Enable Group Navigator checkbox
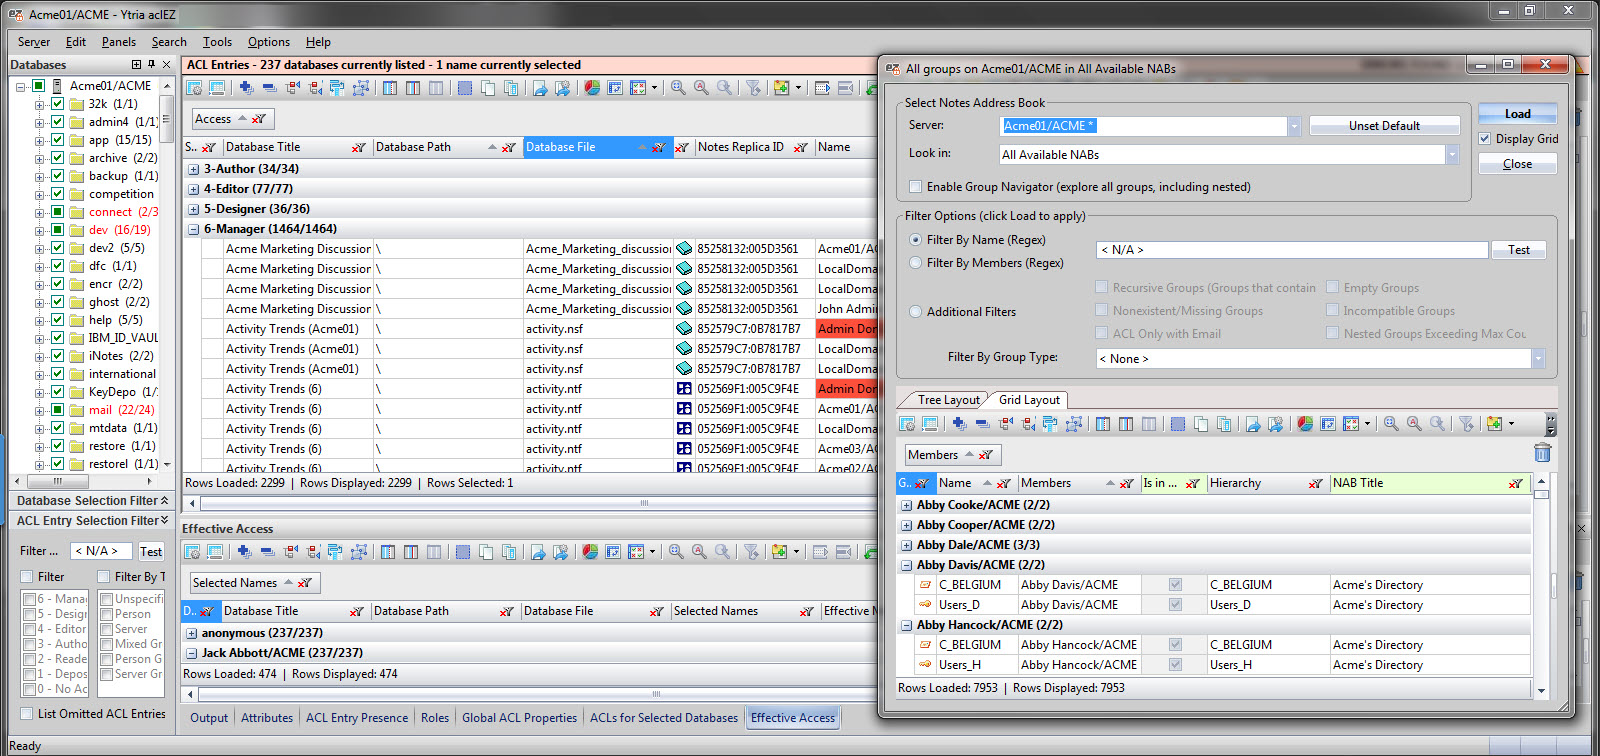Viewport: 1600px width, 756px height. 915,187
